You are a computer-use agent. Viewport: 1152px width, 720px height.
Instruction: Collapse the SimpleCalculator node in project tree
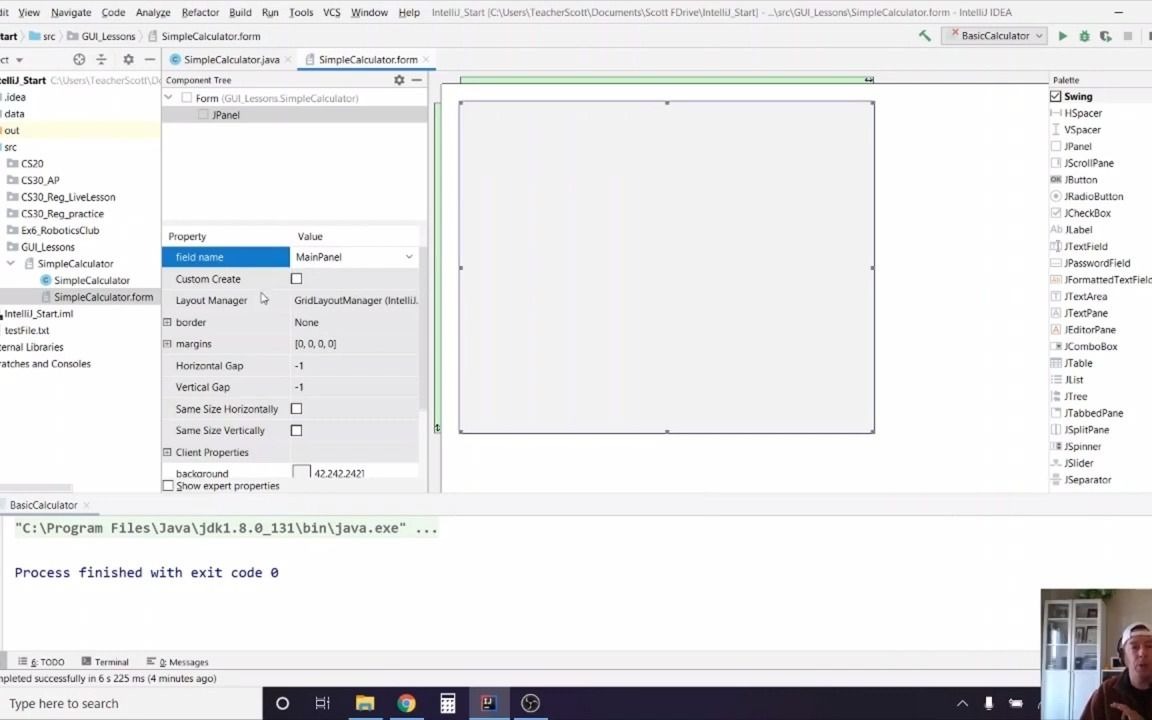tap(11, 263)
